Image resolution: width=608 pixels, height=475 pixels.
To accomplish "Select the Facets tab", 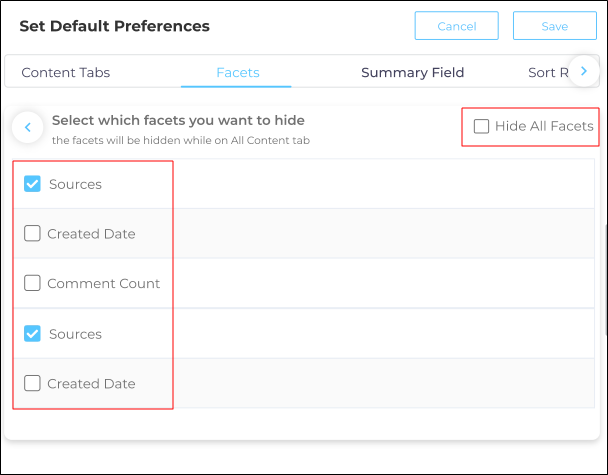I will [x=237, y=72].
